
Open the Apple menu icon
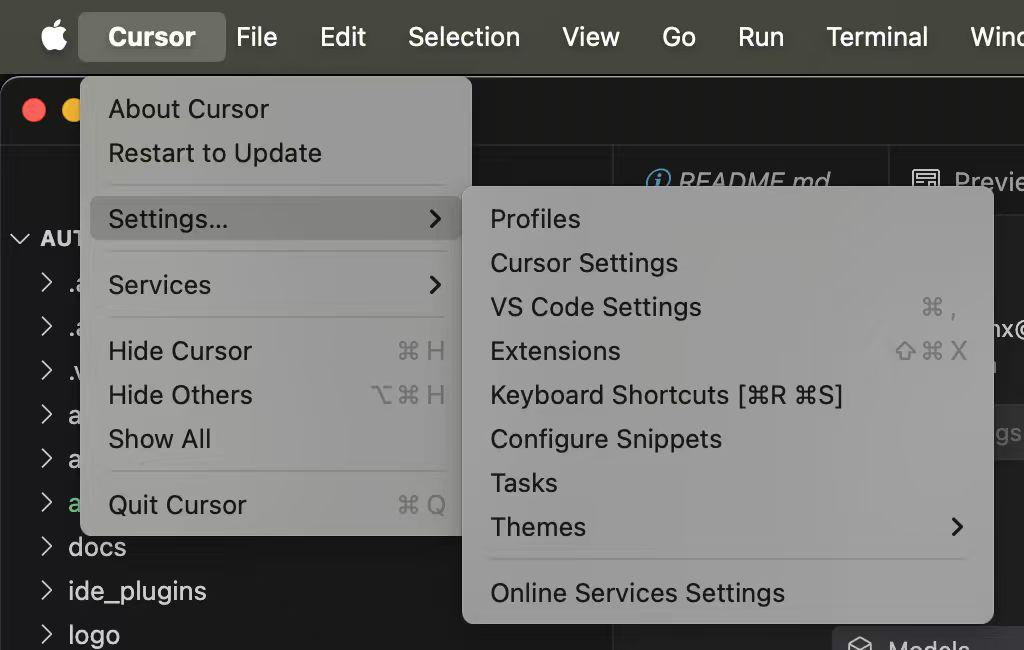click(x=54, y=37)
